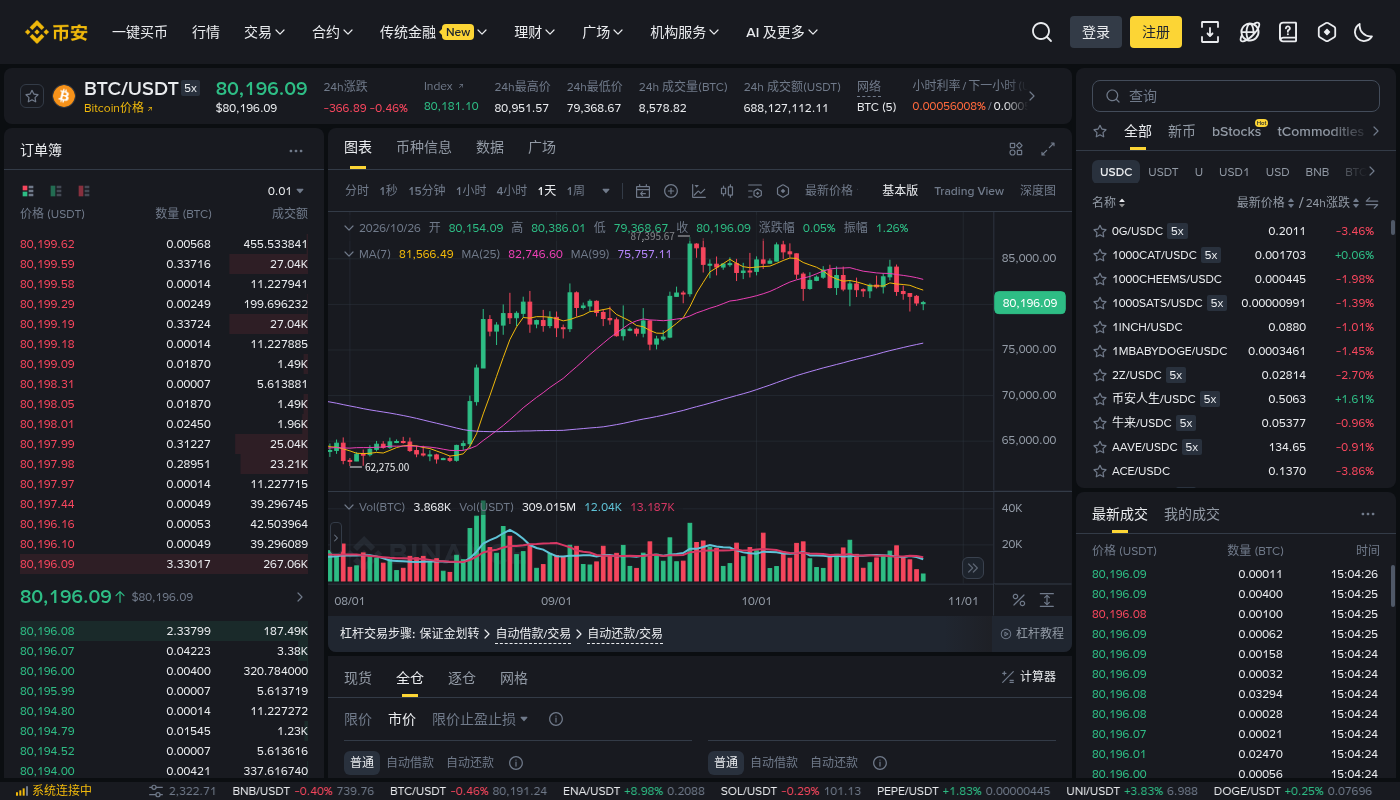Open order book more-options ellipsis
Screen dimensions: 1400x800
296,151
